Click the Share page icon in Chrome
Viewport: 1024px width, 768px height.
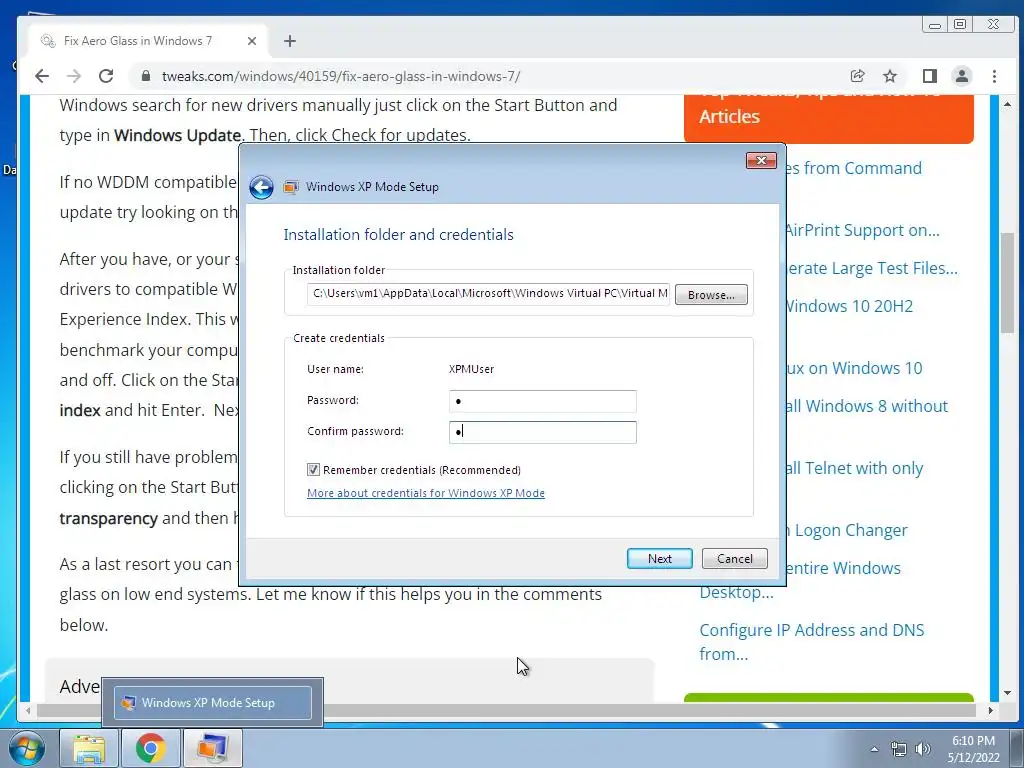[x=857, y=76]
